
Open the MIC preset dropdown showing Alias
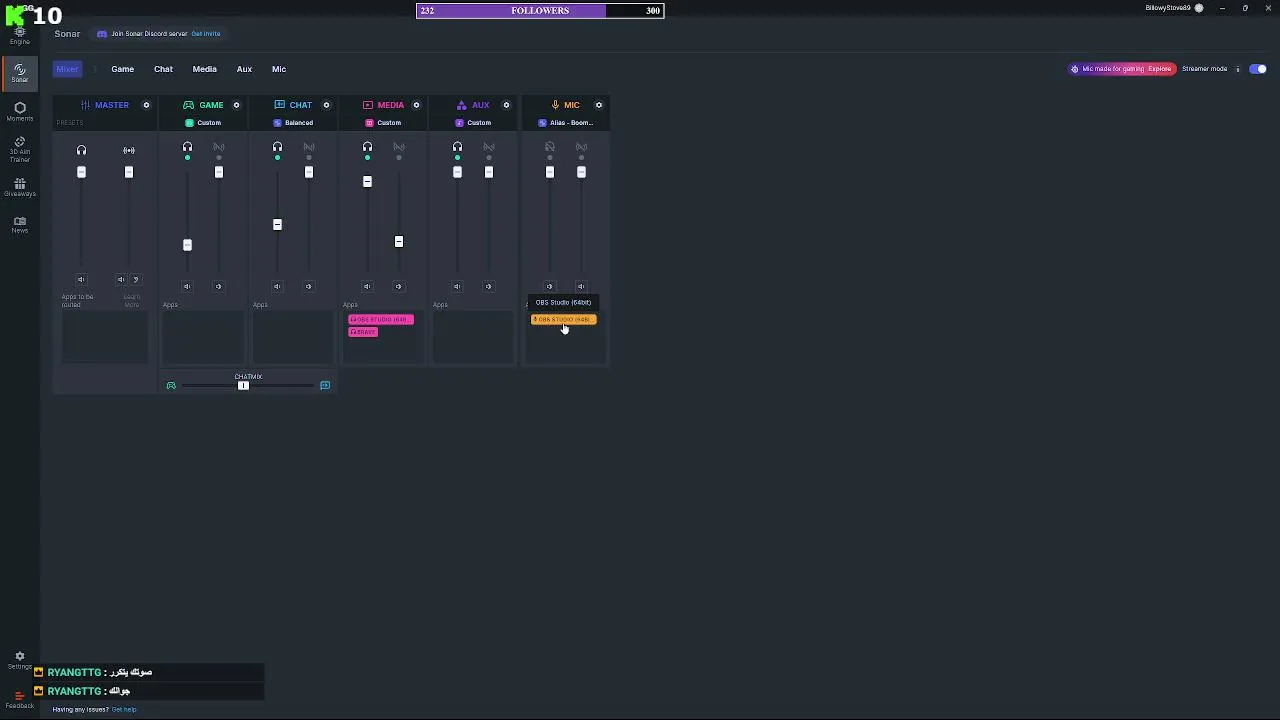click(x=566, y=123)
